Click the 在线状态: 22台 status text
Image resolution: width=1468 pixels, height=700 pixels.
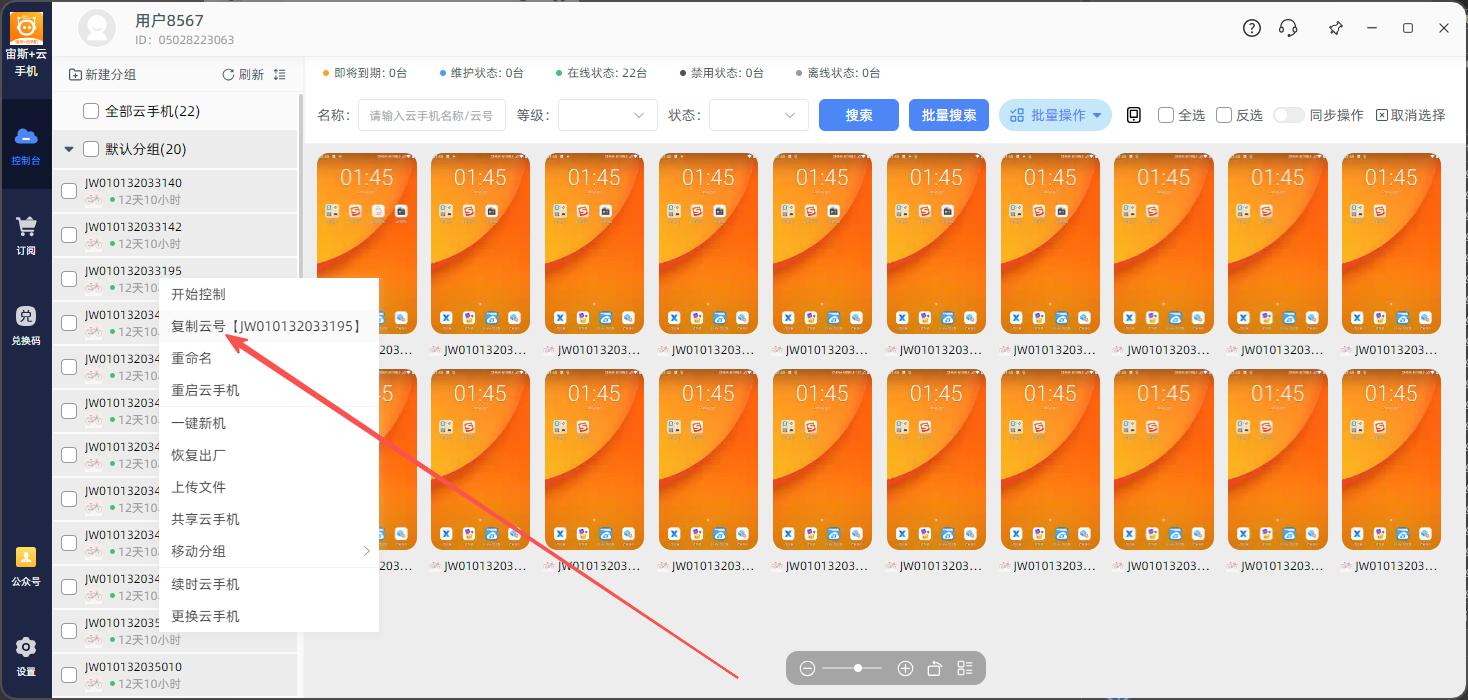pyautogui.click(x=607, y=73)
